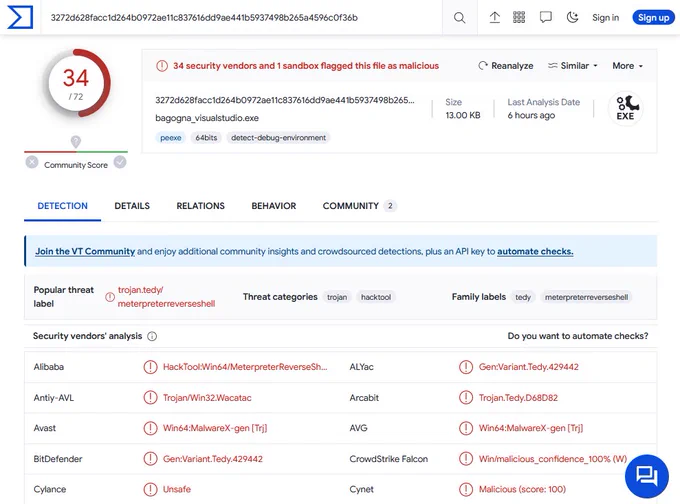
Task: Click the 64bits tag
Action: tap(206, 138)
